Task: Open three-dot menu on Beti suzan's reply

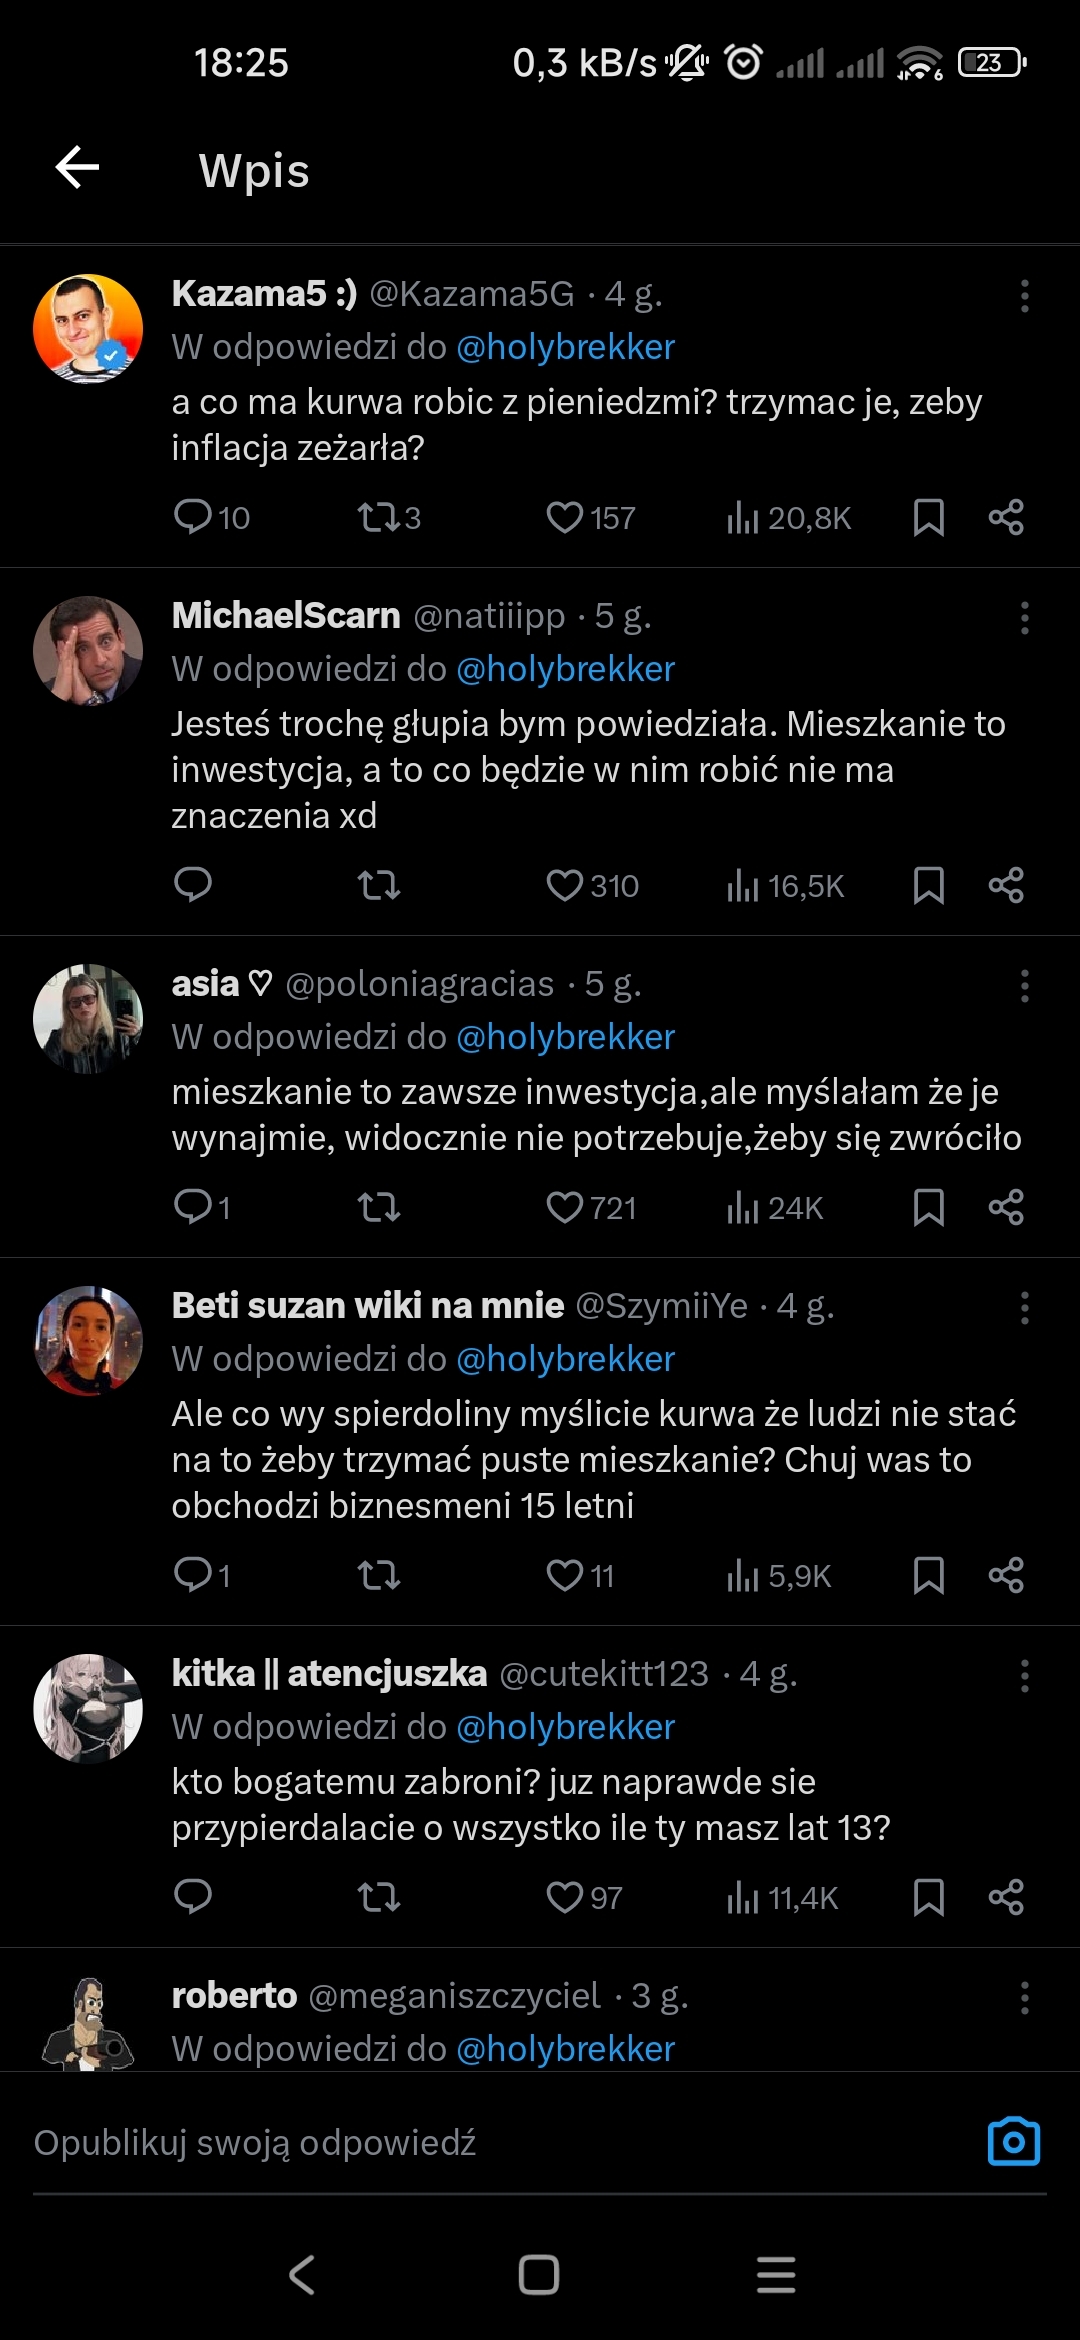Action: tap(1024, 1308)
